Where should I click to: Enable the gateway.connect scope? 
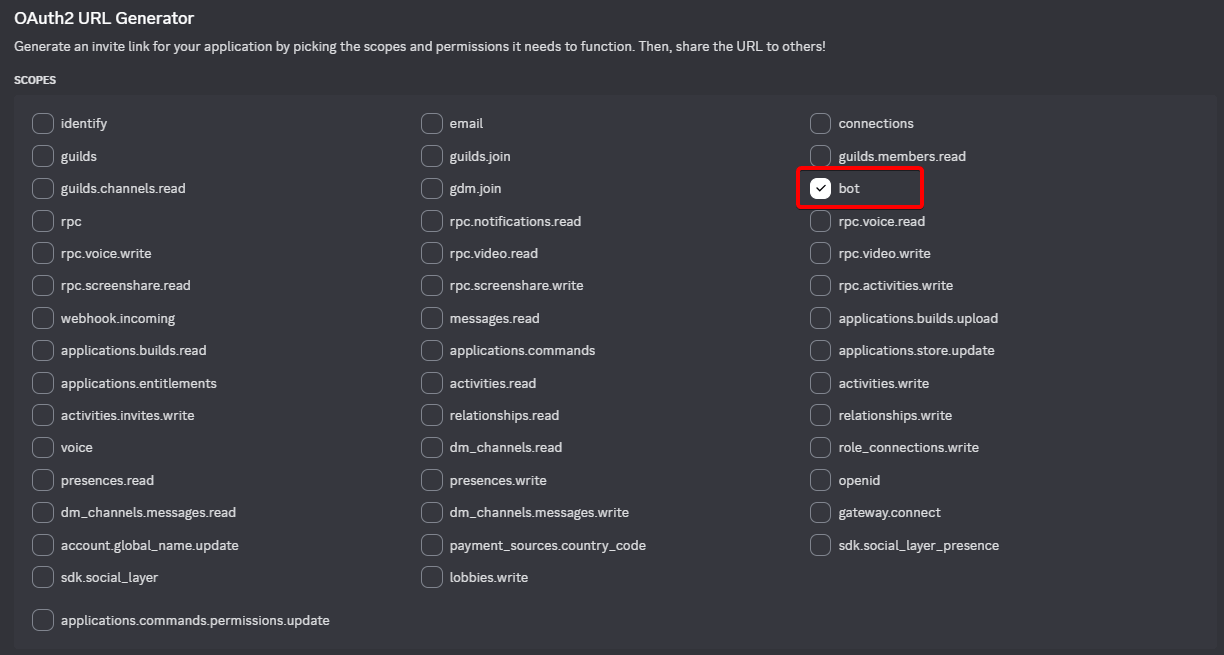click(x=820, y=512)
